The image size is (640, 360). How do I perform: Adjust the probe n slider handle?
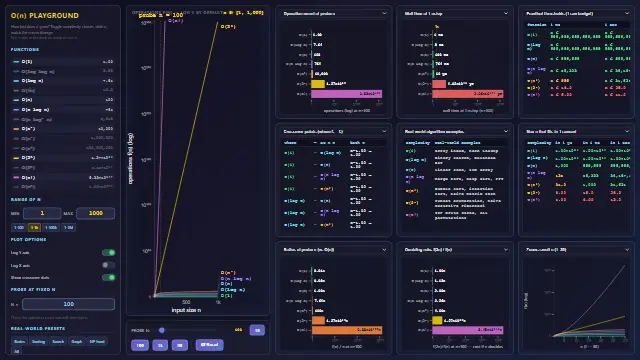coord(162,330)
